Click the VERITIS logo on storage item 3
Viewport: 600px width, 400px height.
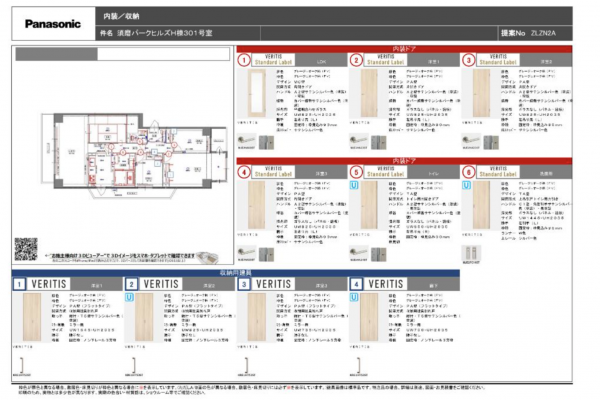coord(273,284)
